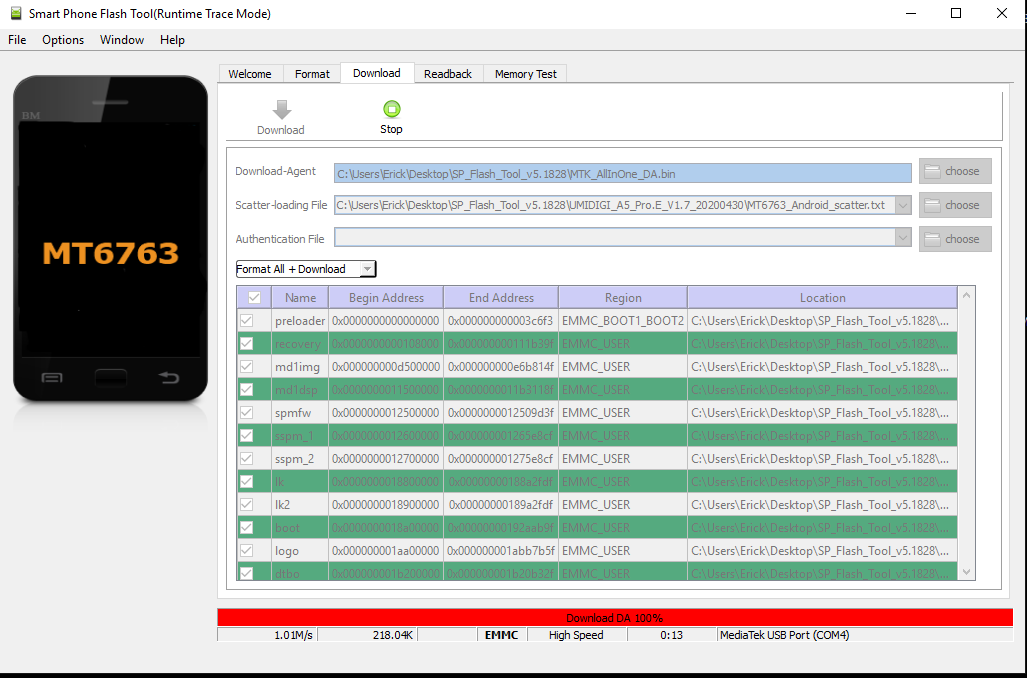
Task: Click end address 0x000000001abb7b5f
Action: 501,550
